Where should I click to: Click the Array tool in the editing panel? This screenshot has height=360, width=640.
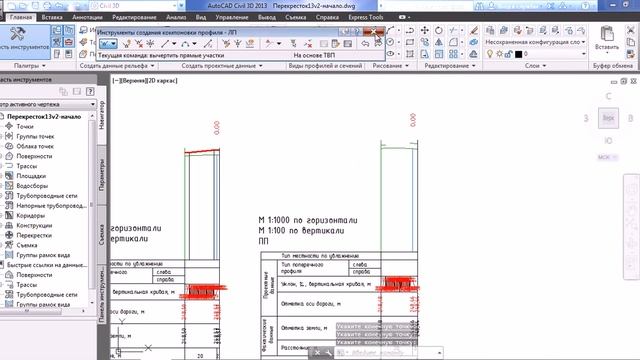point(453,54)
